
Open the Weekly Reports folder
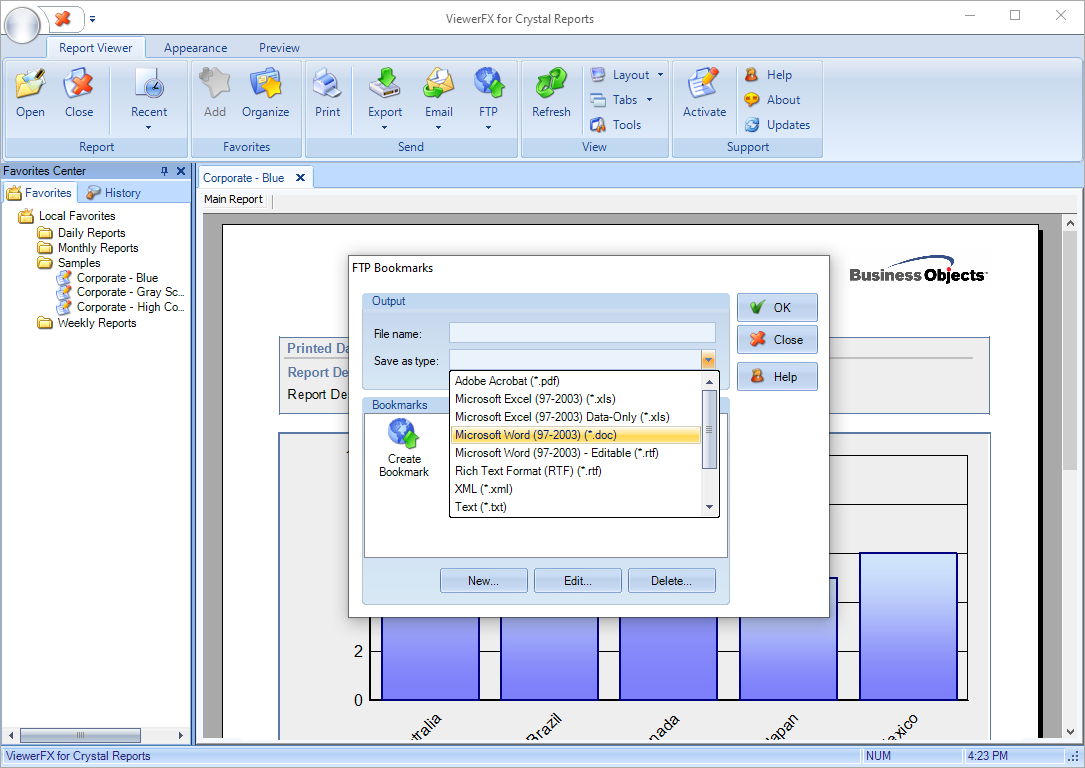[87, 323]
